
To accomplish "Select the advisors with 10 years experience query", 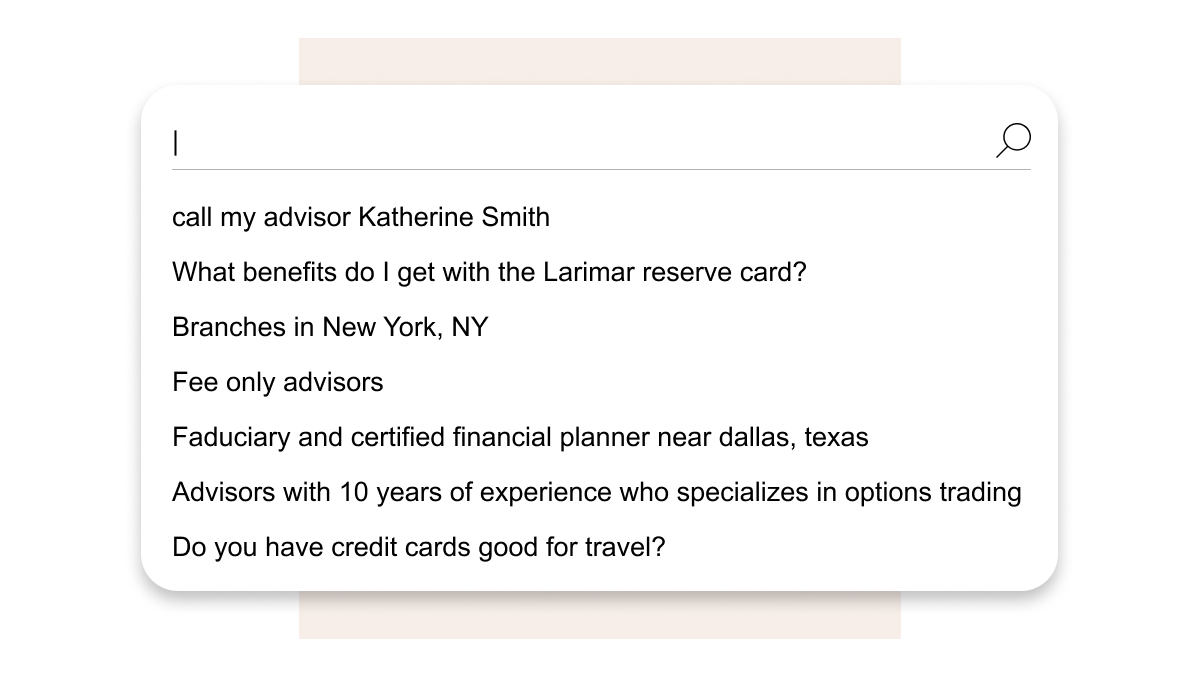I will click(597, 492).
